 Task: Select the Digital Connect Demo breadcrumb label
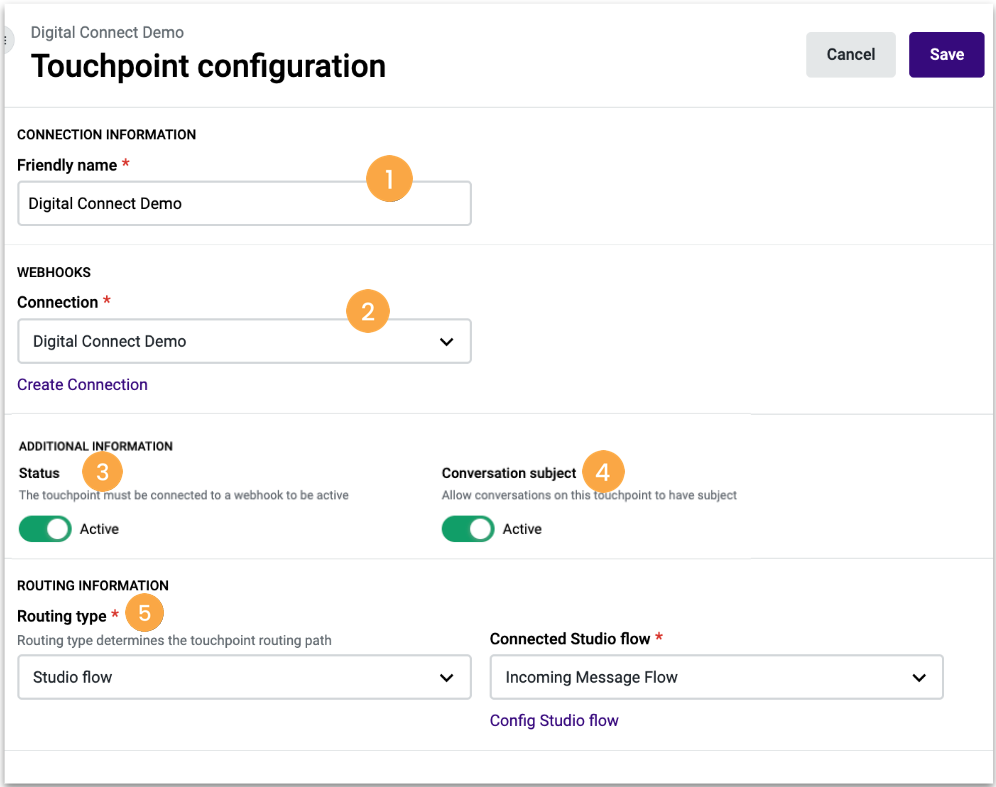click(107, 32)
